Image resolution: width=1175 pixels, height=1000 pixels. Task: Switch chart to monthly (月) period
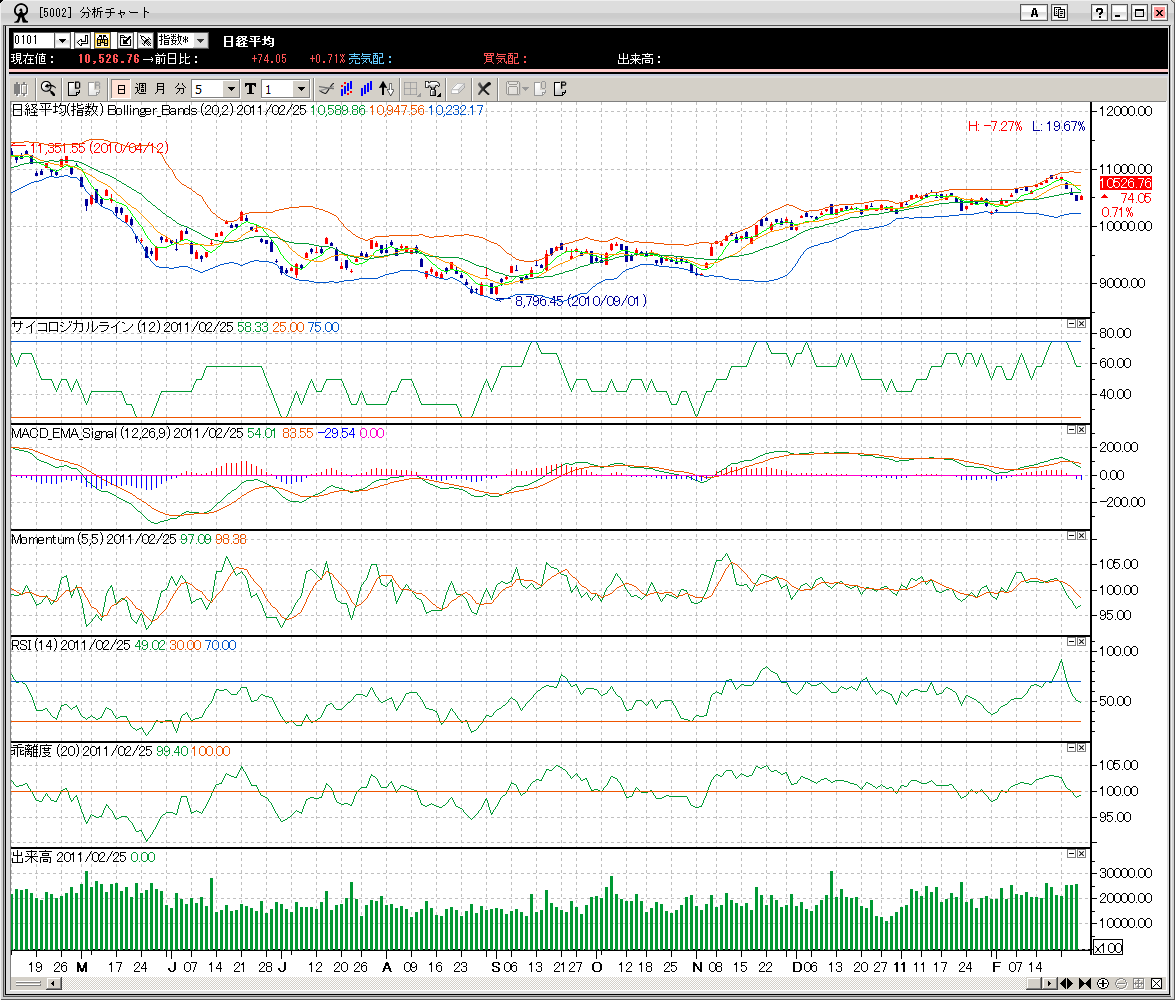click(160, 89)
